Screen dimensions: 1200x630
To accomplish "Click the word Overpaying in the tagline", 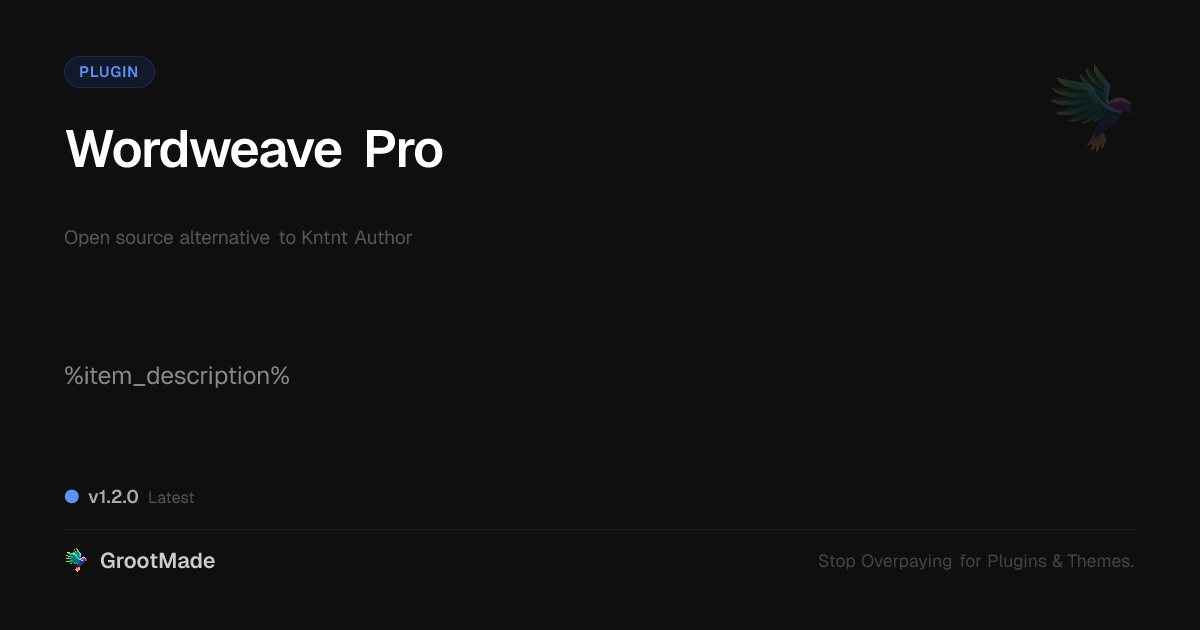I will pos(907,562).
